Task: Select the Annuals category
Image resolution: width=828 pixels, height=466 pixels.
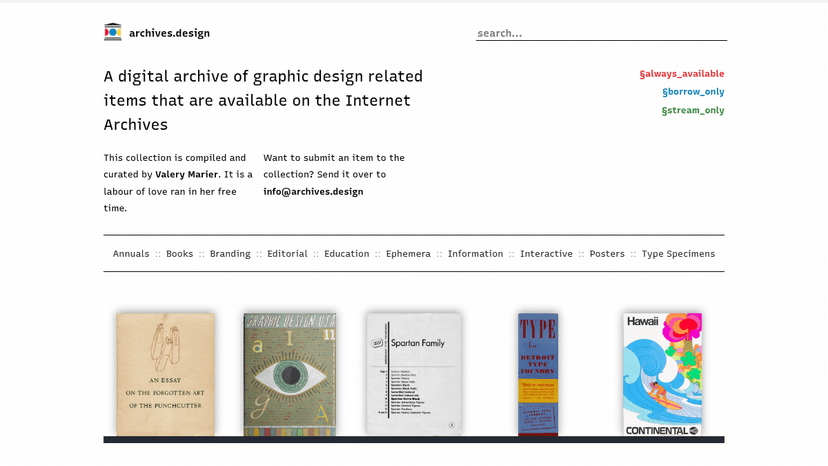Action: (x=131, y=254)
